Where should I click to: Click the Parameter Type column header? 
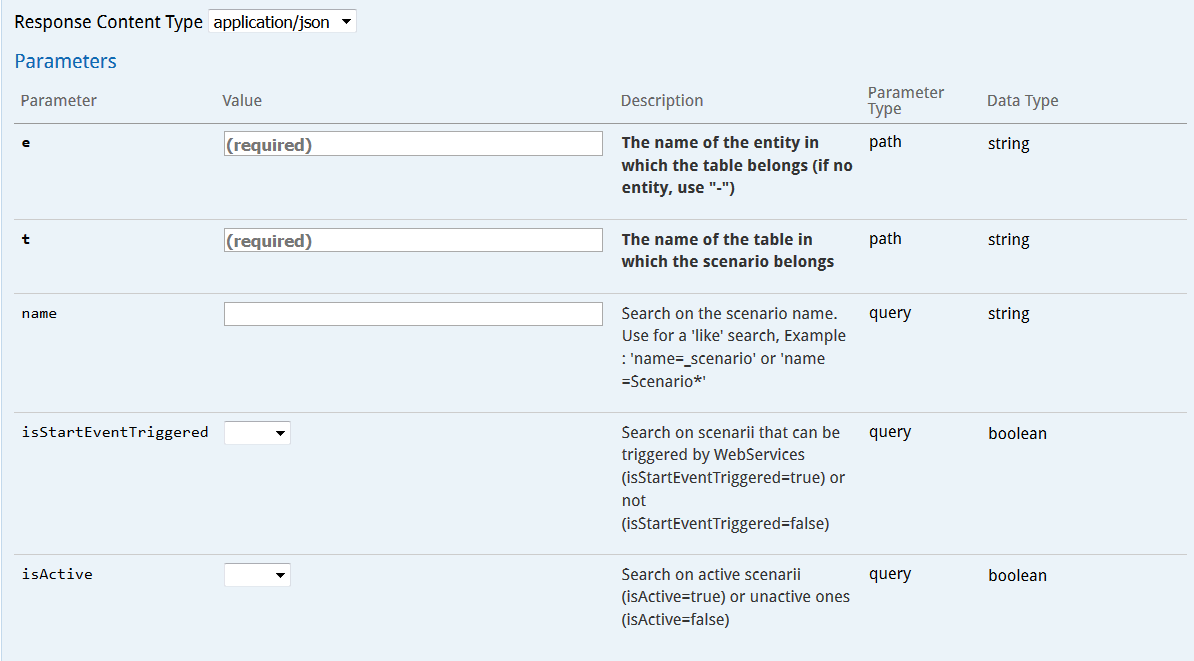pos(905,100)
